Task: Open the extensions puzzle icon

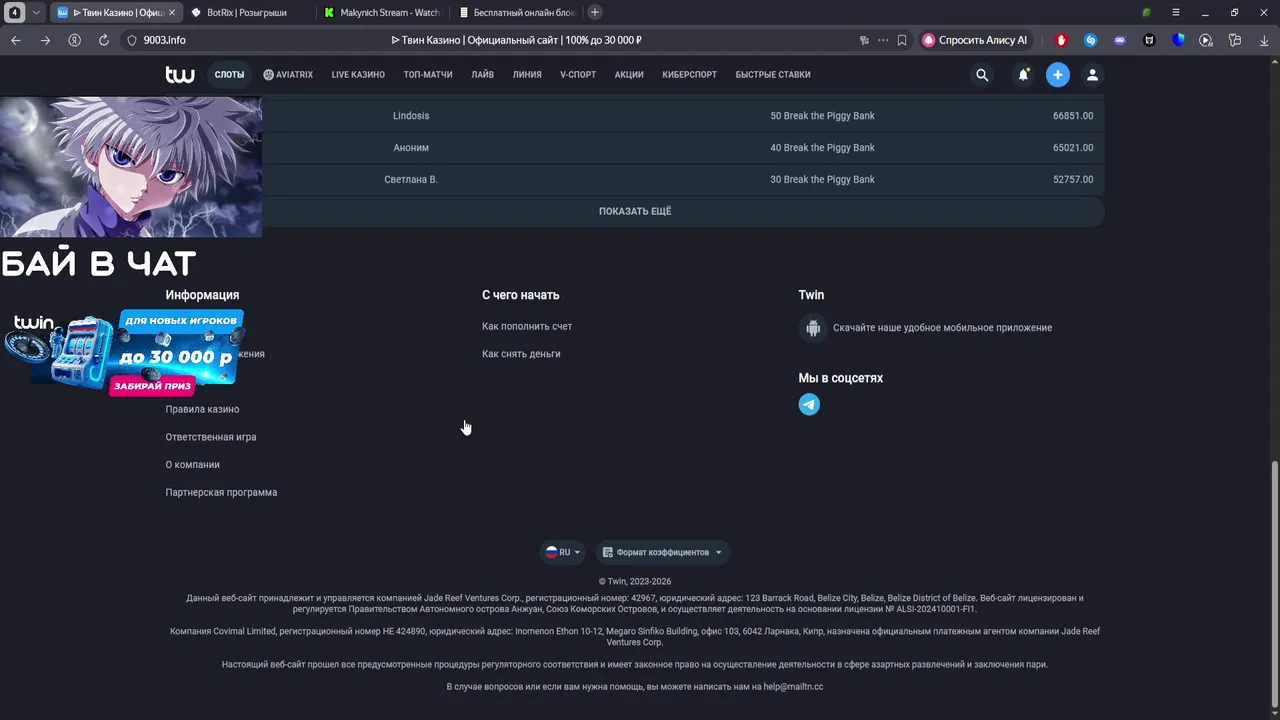Action: click(x=1235, y=40)
